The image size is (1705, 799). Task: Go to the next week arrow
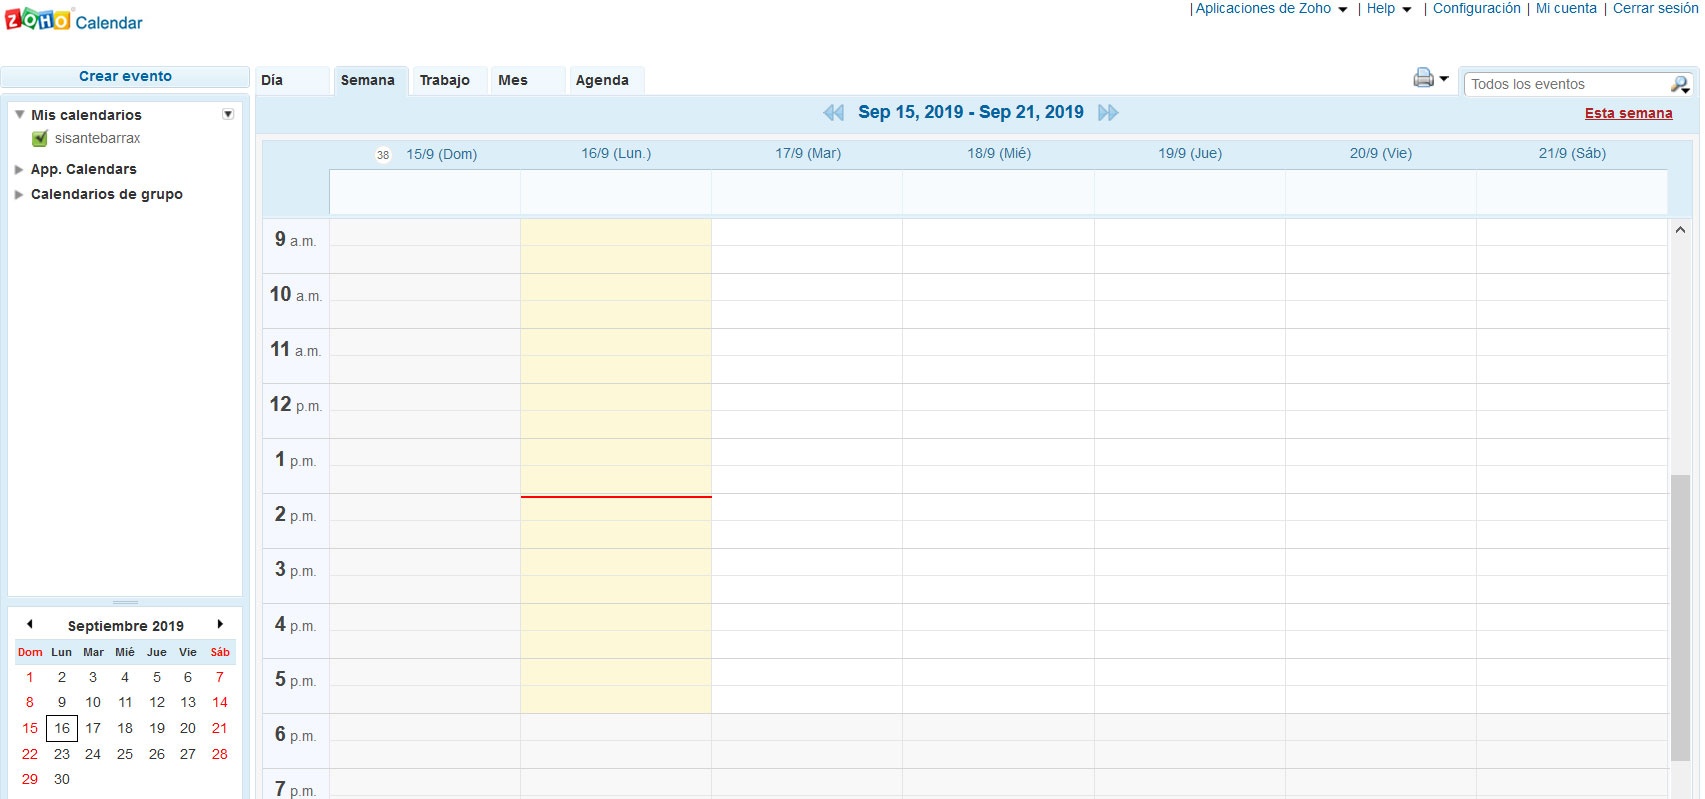click(x=1108, y=113)
